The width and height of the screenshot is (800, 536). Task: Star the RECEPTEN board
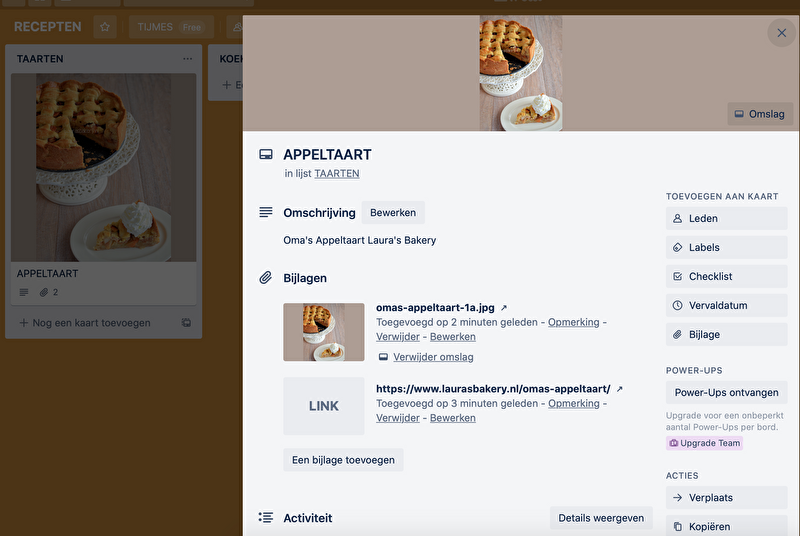point(105,27)
